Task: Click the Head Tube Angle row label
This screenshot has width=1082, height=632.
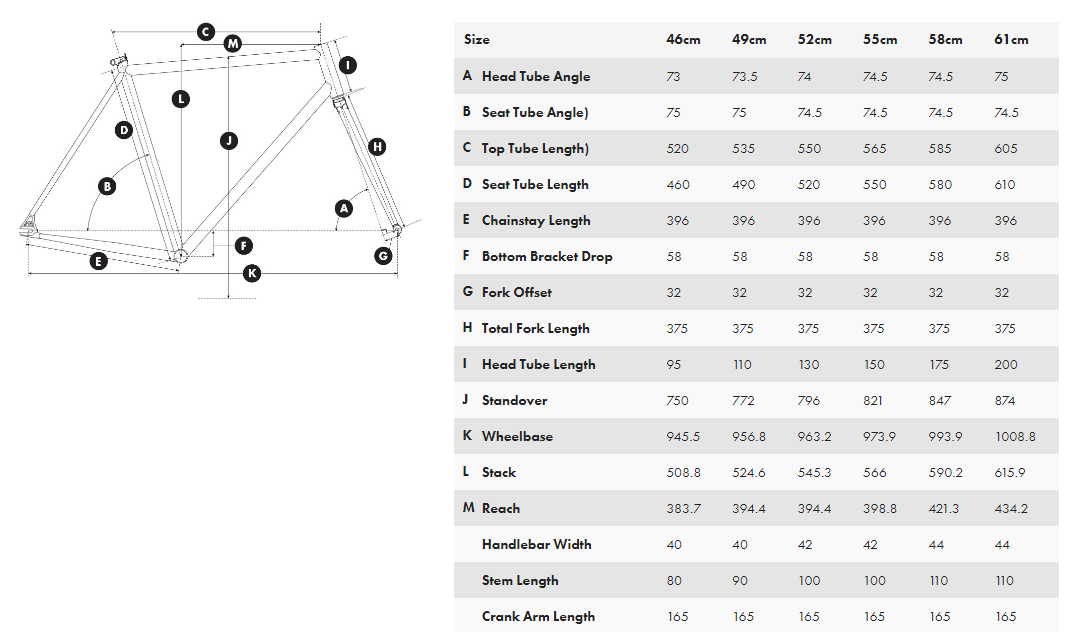Action: click(x=536, y=76)
